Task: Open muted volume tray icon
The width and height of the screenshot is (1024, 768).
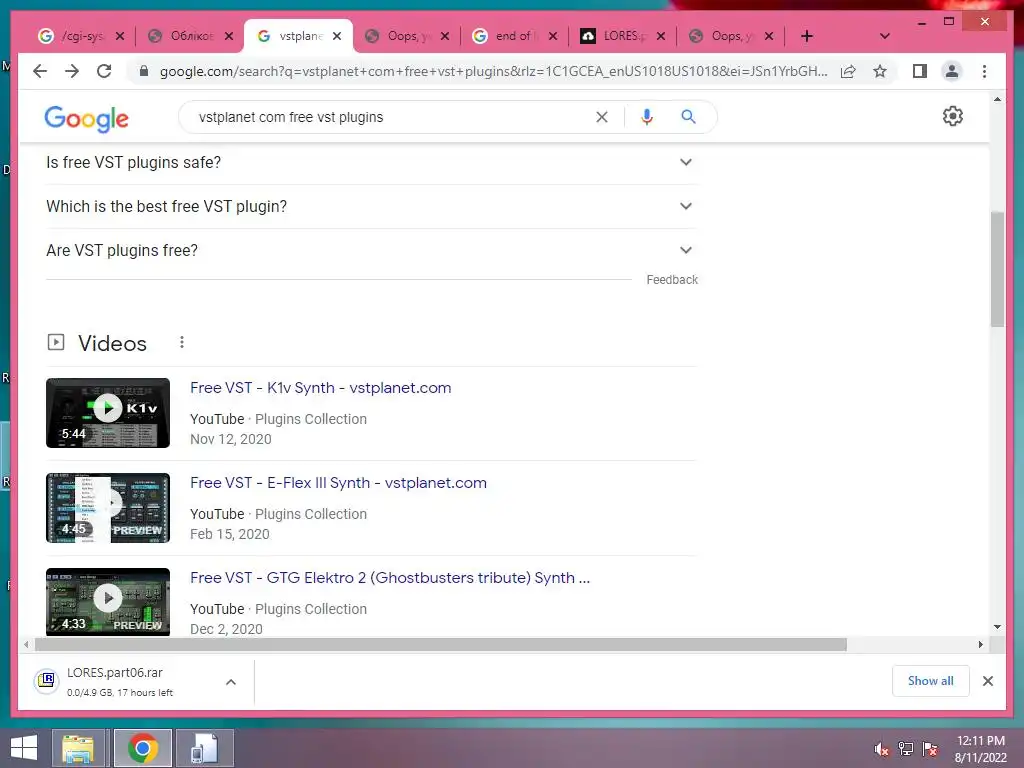Action: [881, 749]
